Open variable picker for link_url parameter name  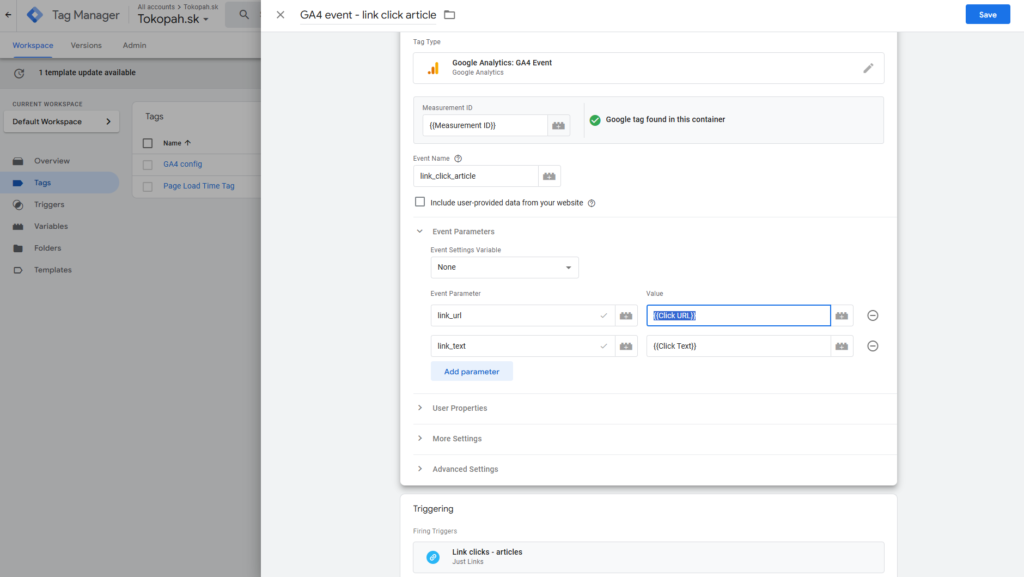(626, 315)
